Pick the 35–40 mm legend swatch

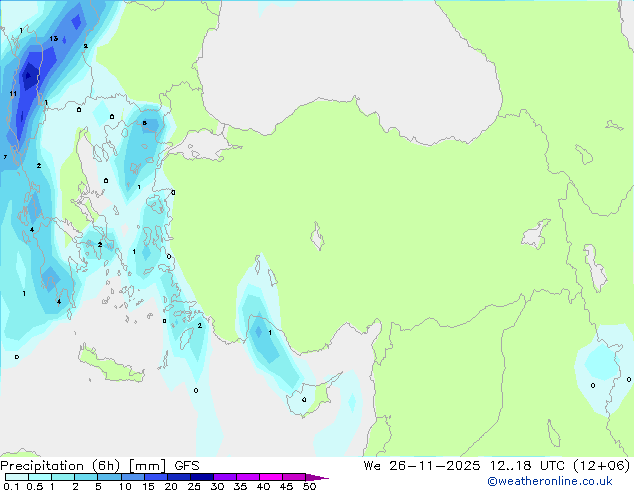pos(248,477)
